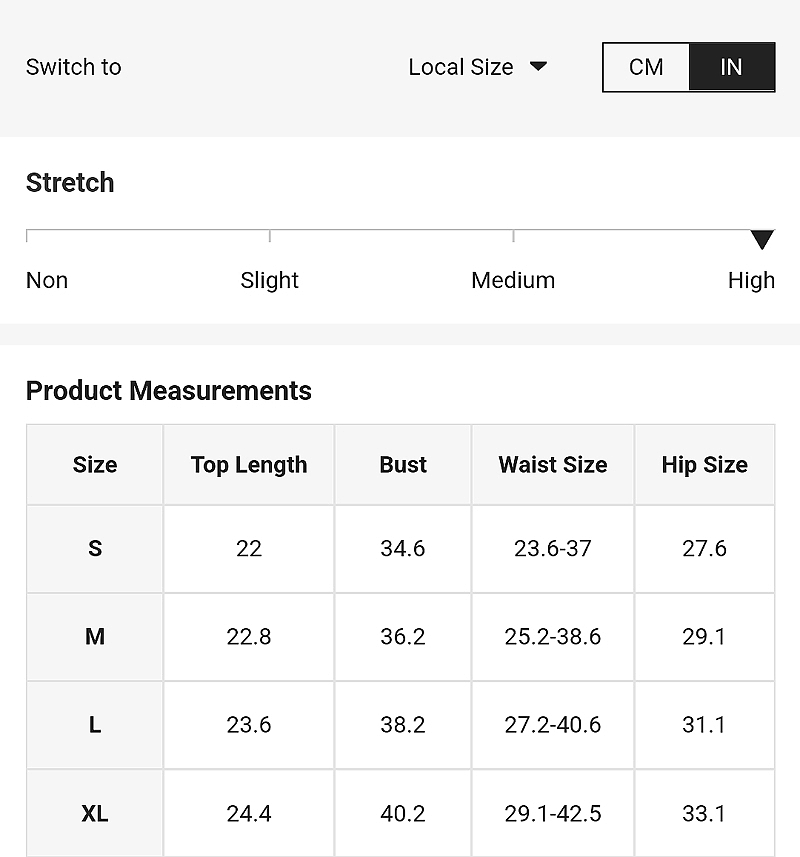Select the L size row
Screen dimensions: 800x857
pyautogui.click(x=401, y=725)
